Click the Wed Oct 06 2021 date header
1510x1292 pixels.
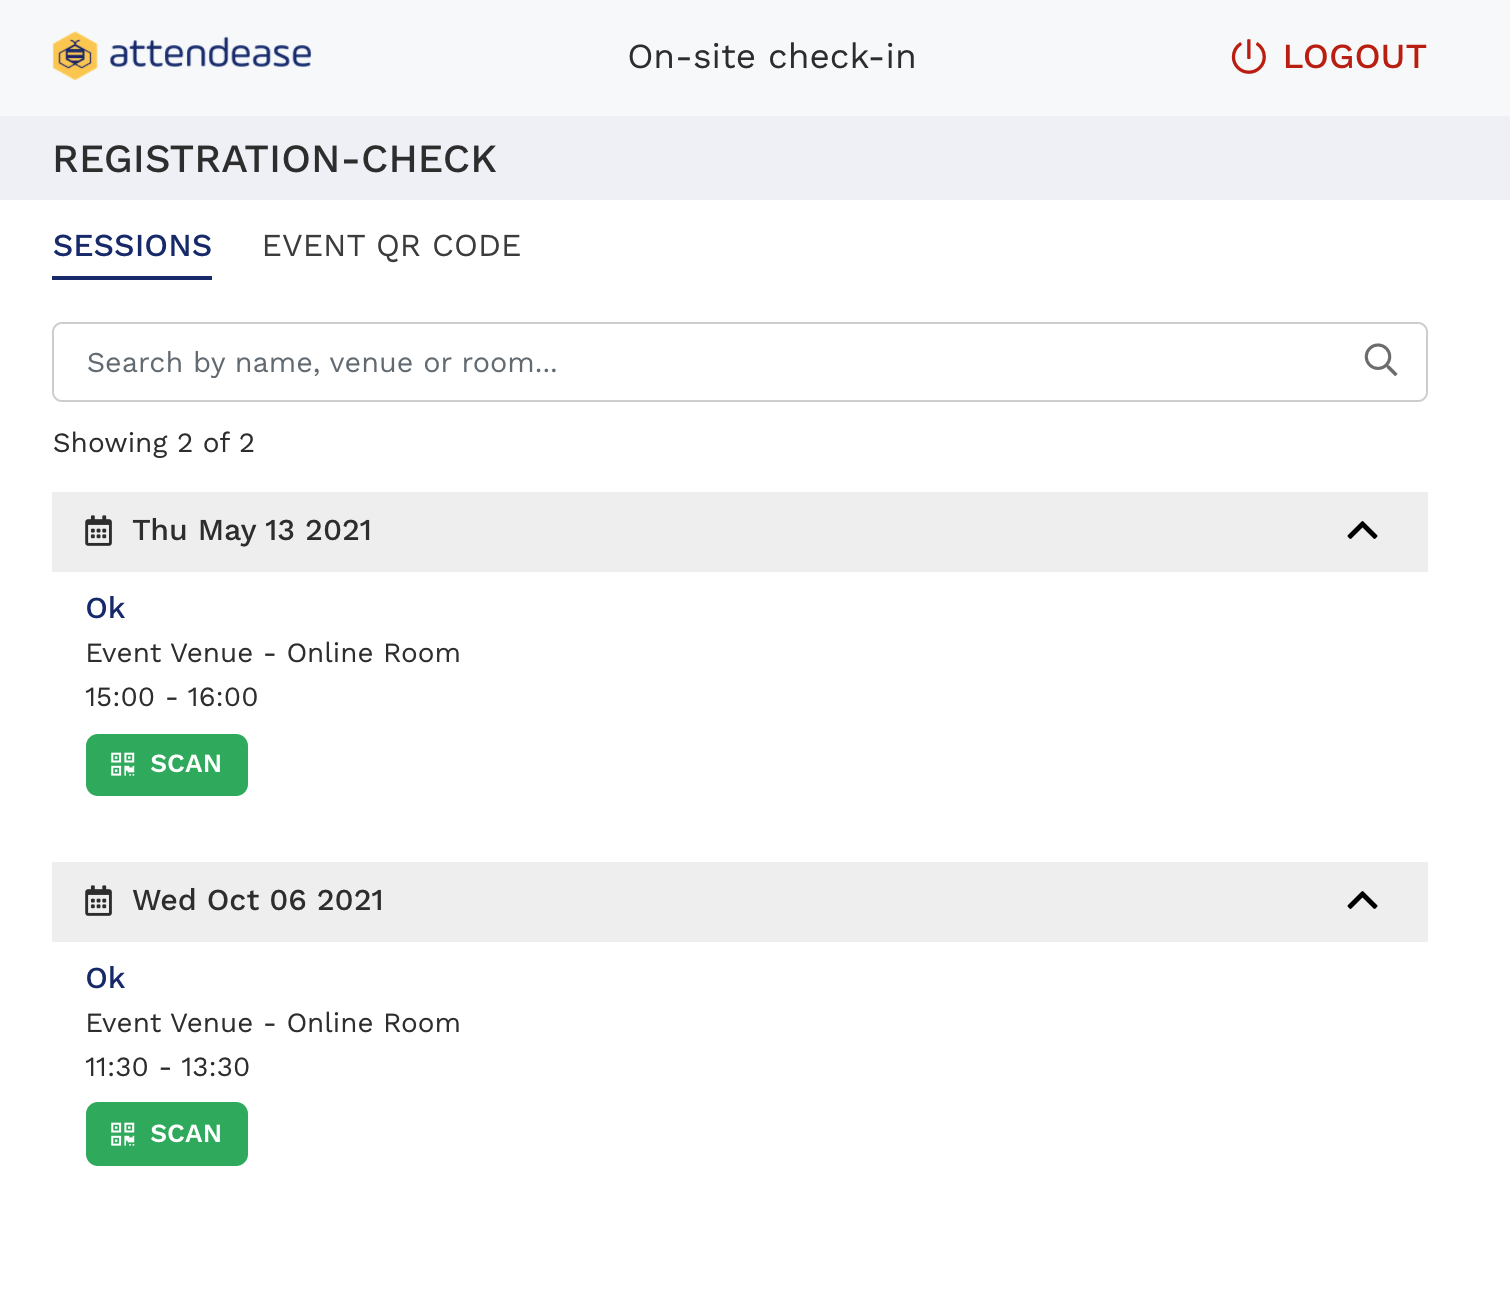point(258,901)
